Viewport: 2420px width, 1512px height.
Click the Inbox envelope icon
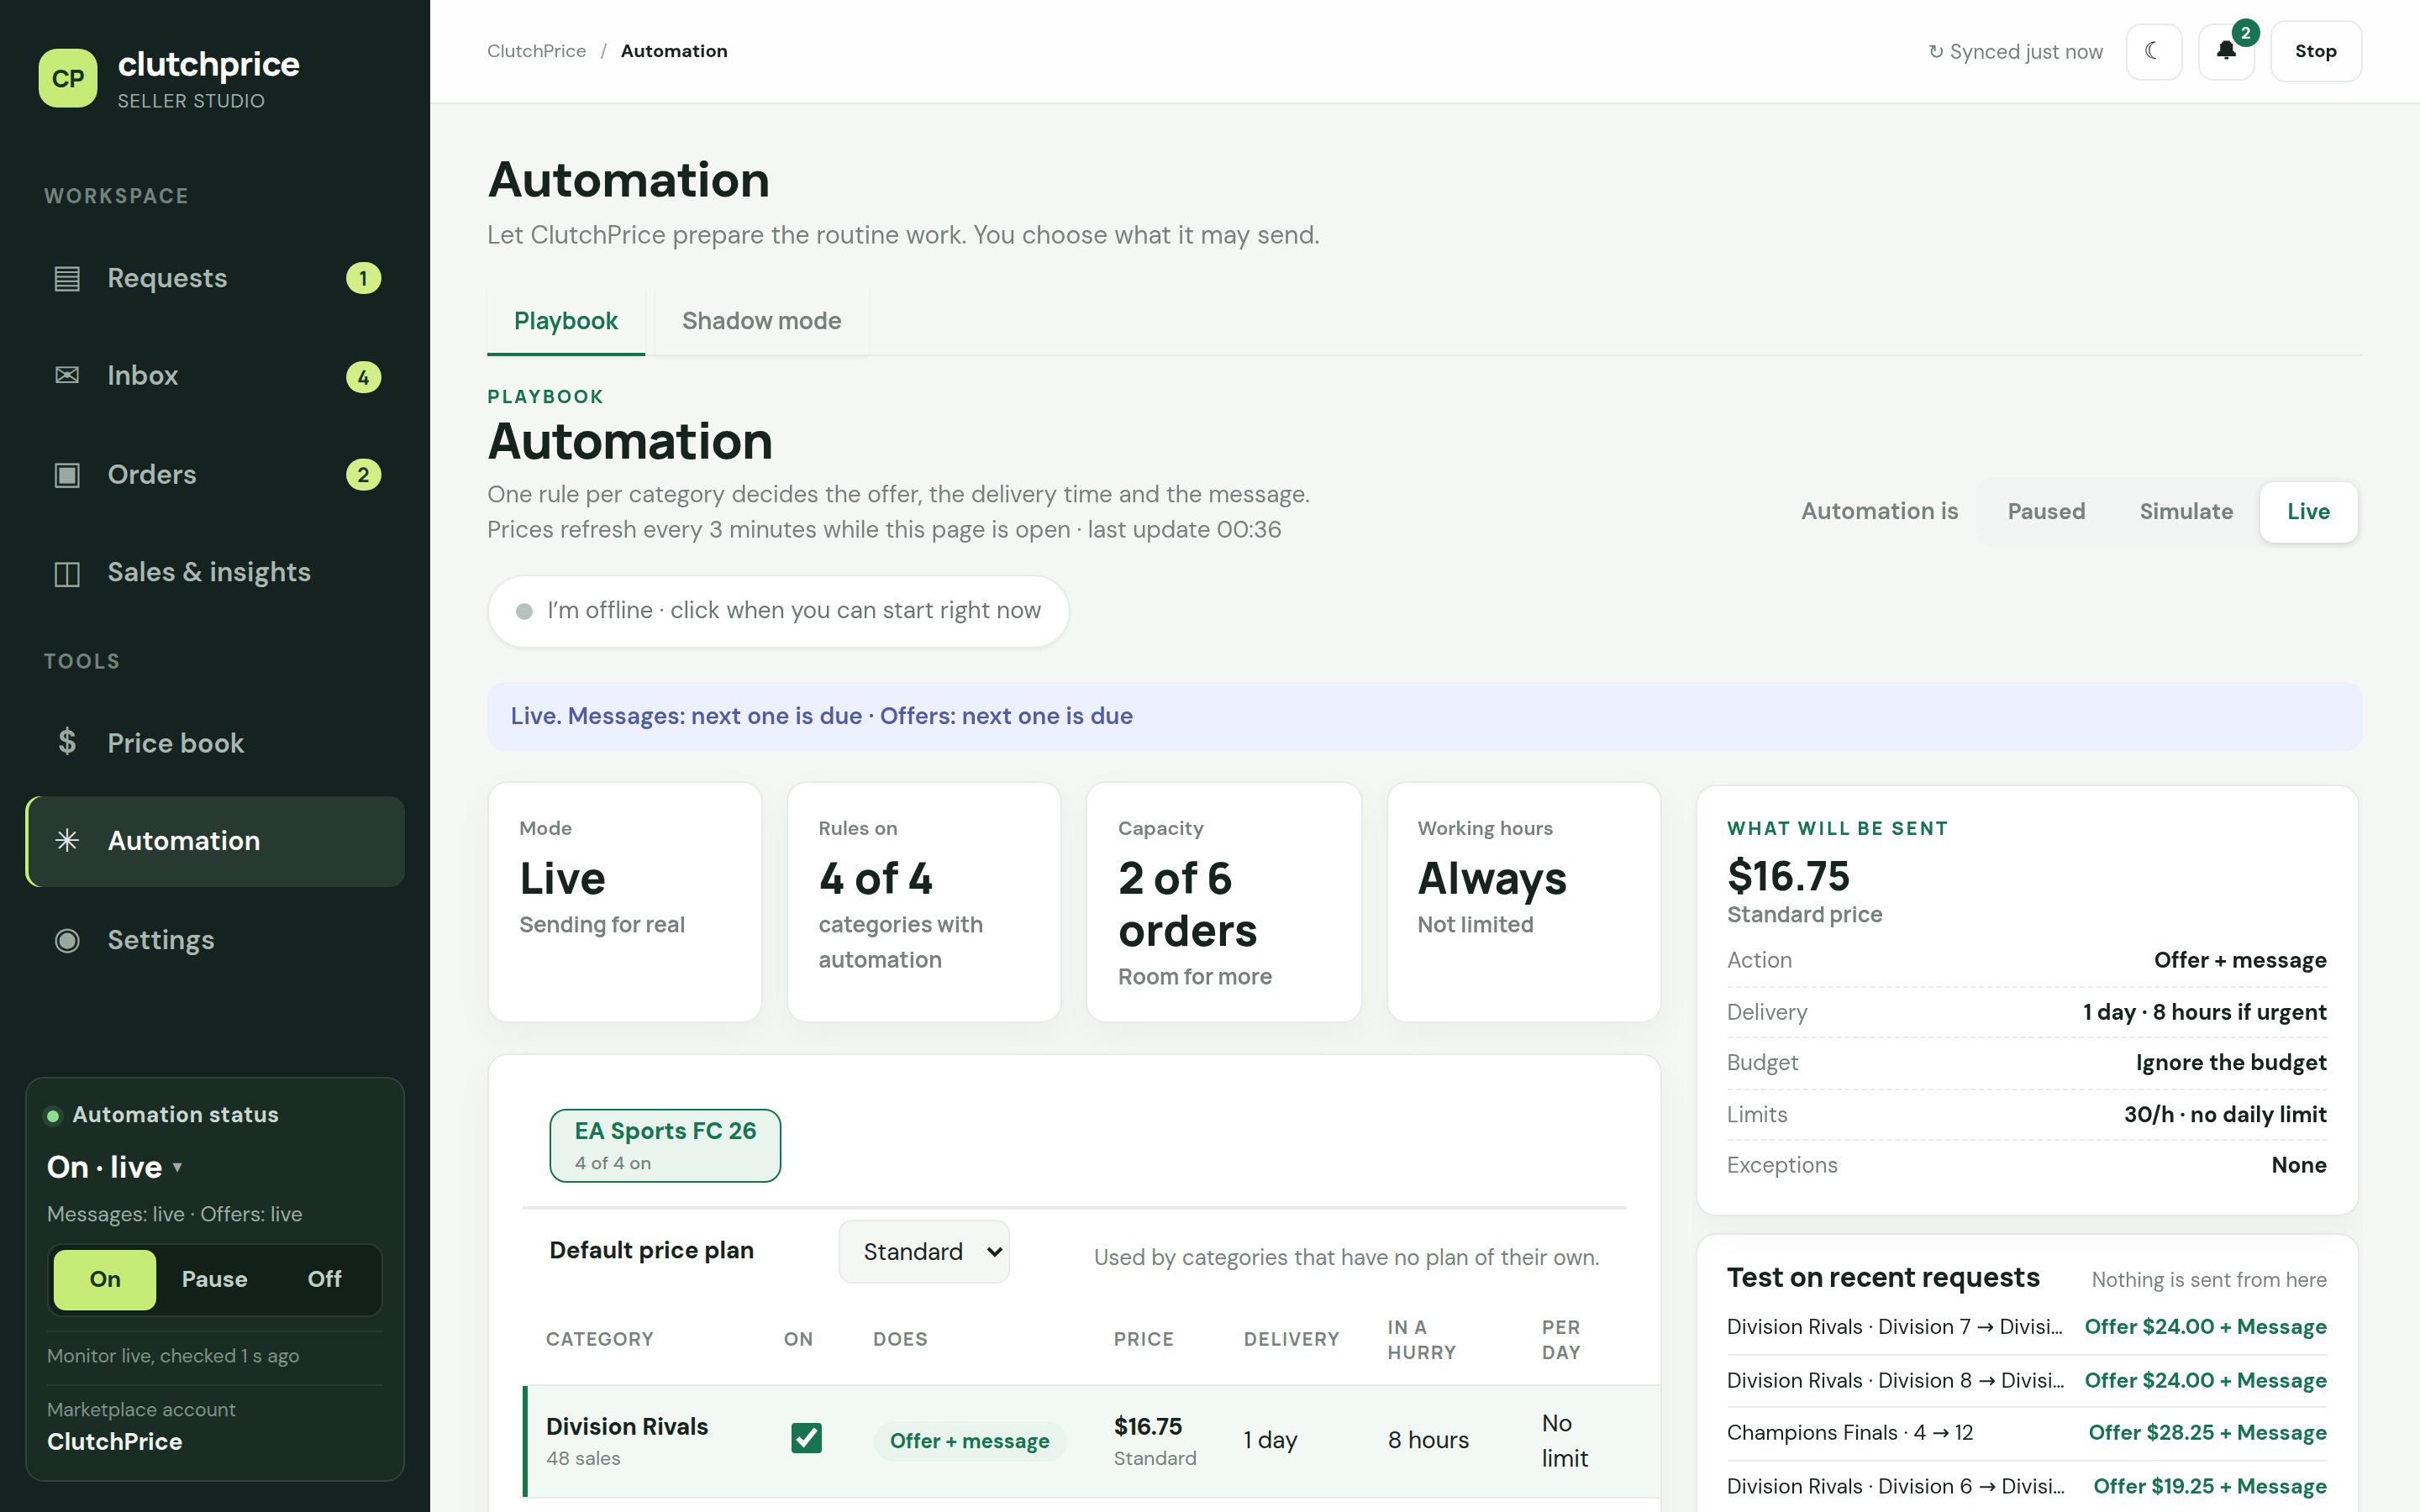(x=67, y=376)
